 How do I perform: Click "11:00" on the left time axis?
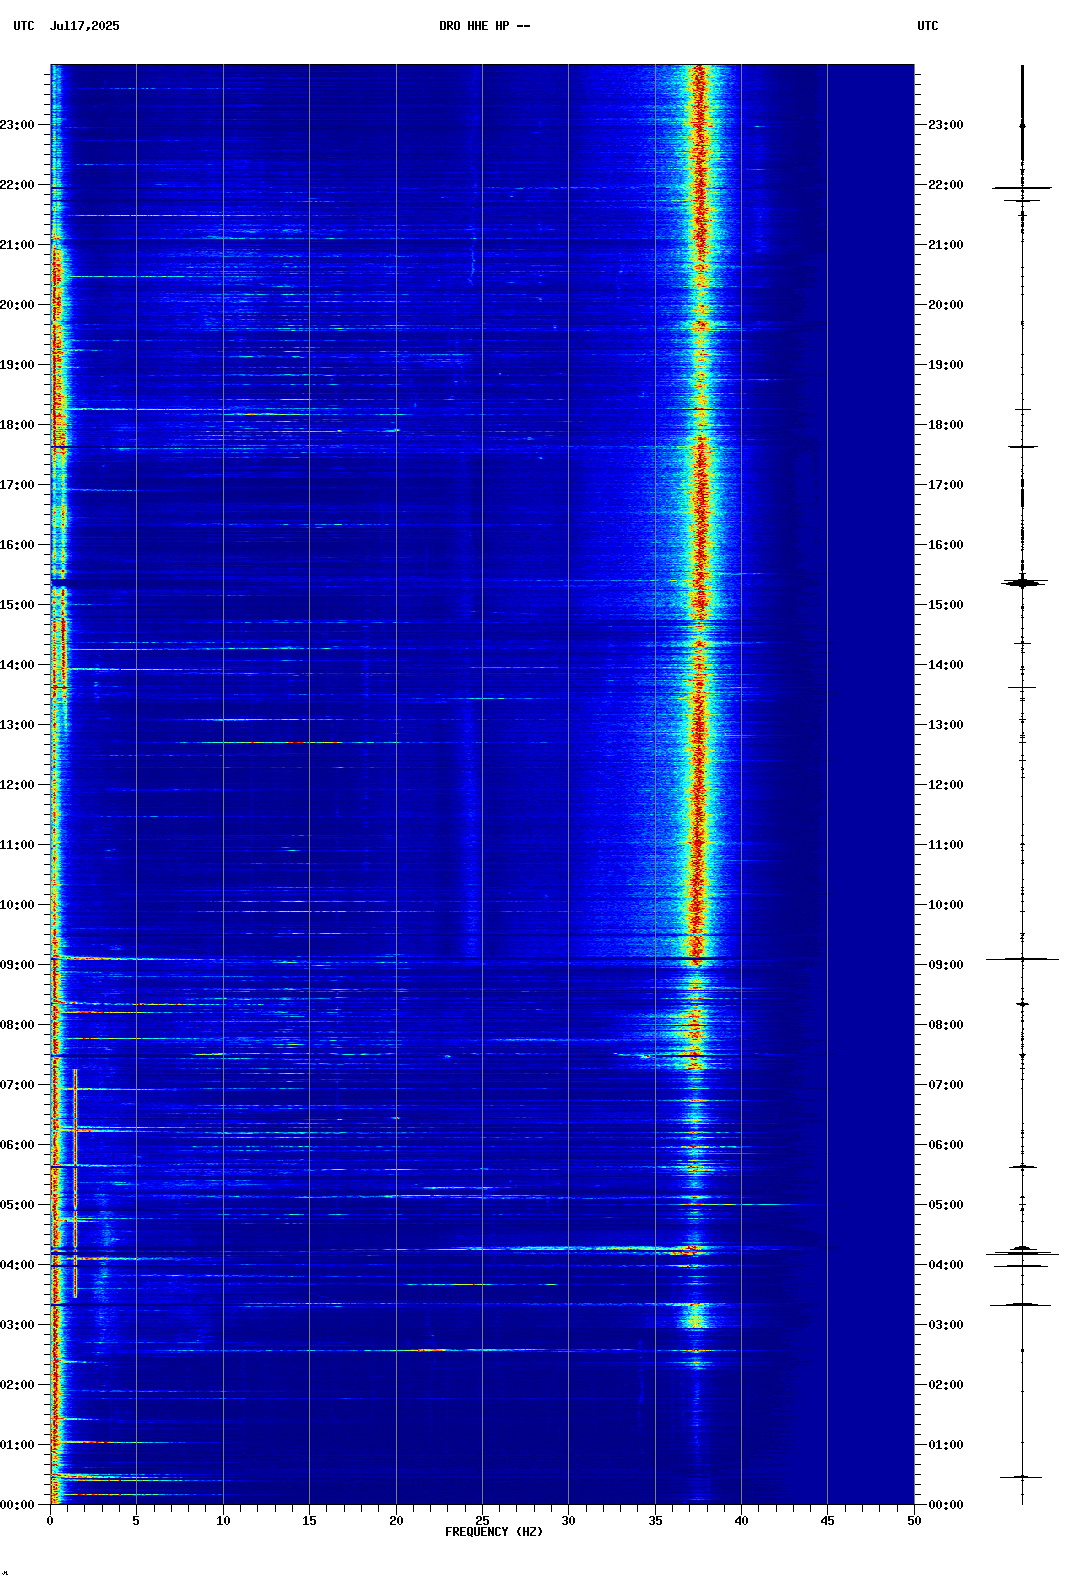coord(17,845)
